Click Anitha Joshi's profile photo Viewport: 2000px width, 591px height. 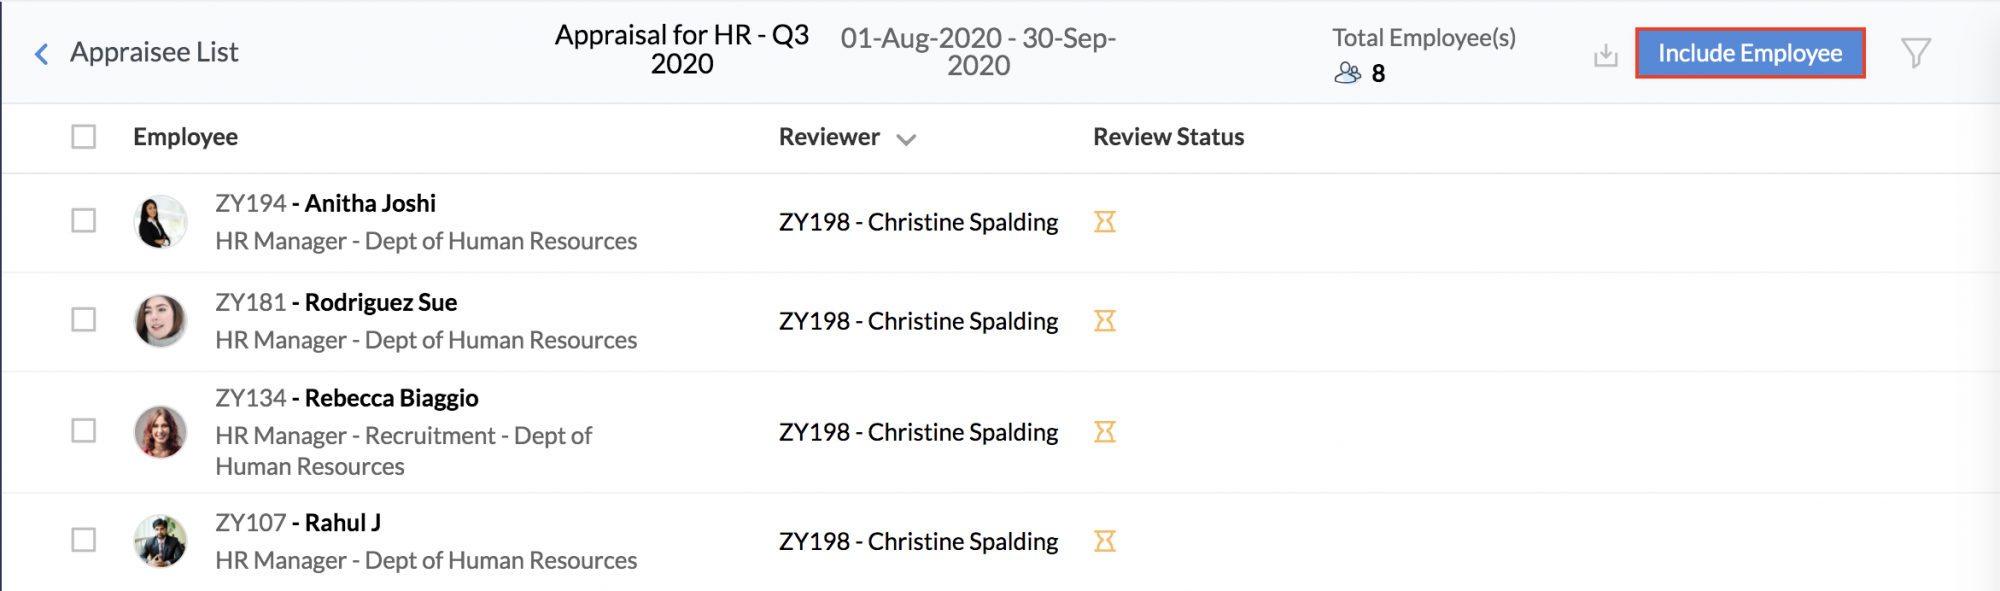tap(160, 221)
